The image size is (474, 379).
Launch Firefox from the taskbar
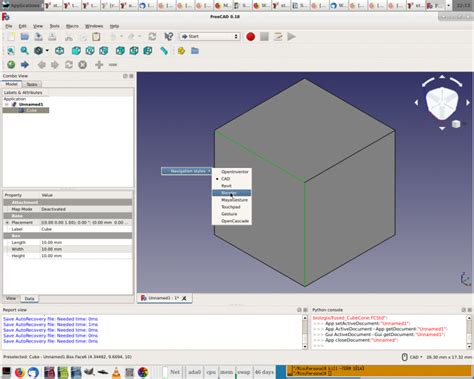[x=20, y=372]
